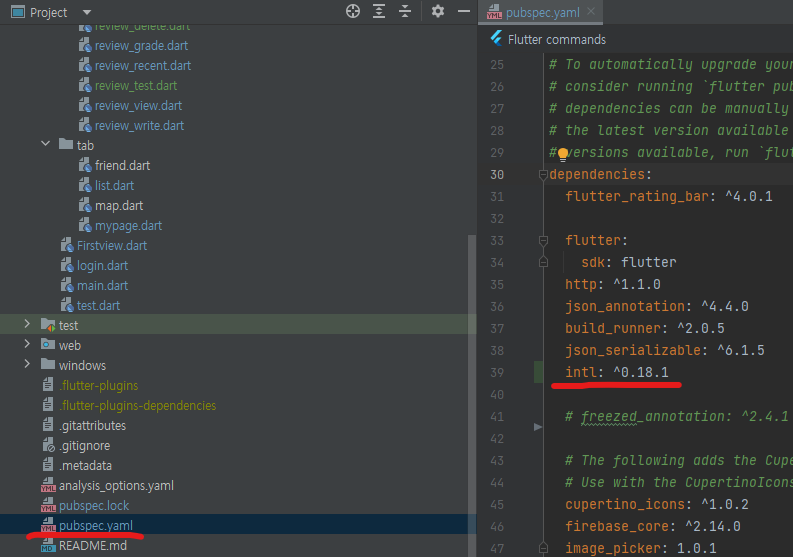Screen dimensions: 793x557
Task: Select pubspec.yaml in project tree
Action: (x=96, y=526)
